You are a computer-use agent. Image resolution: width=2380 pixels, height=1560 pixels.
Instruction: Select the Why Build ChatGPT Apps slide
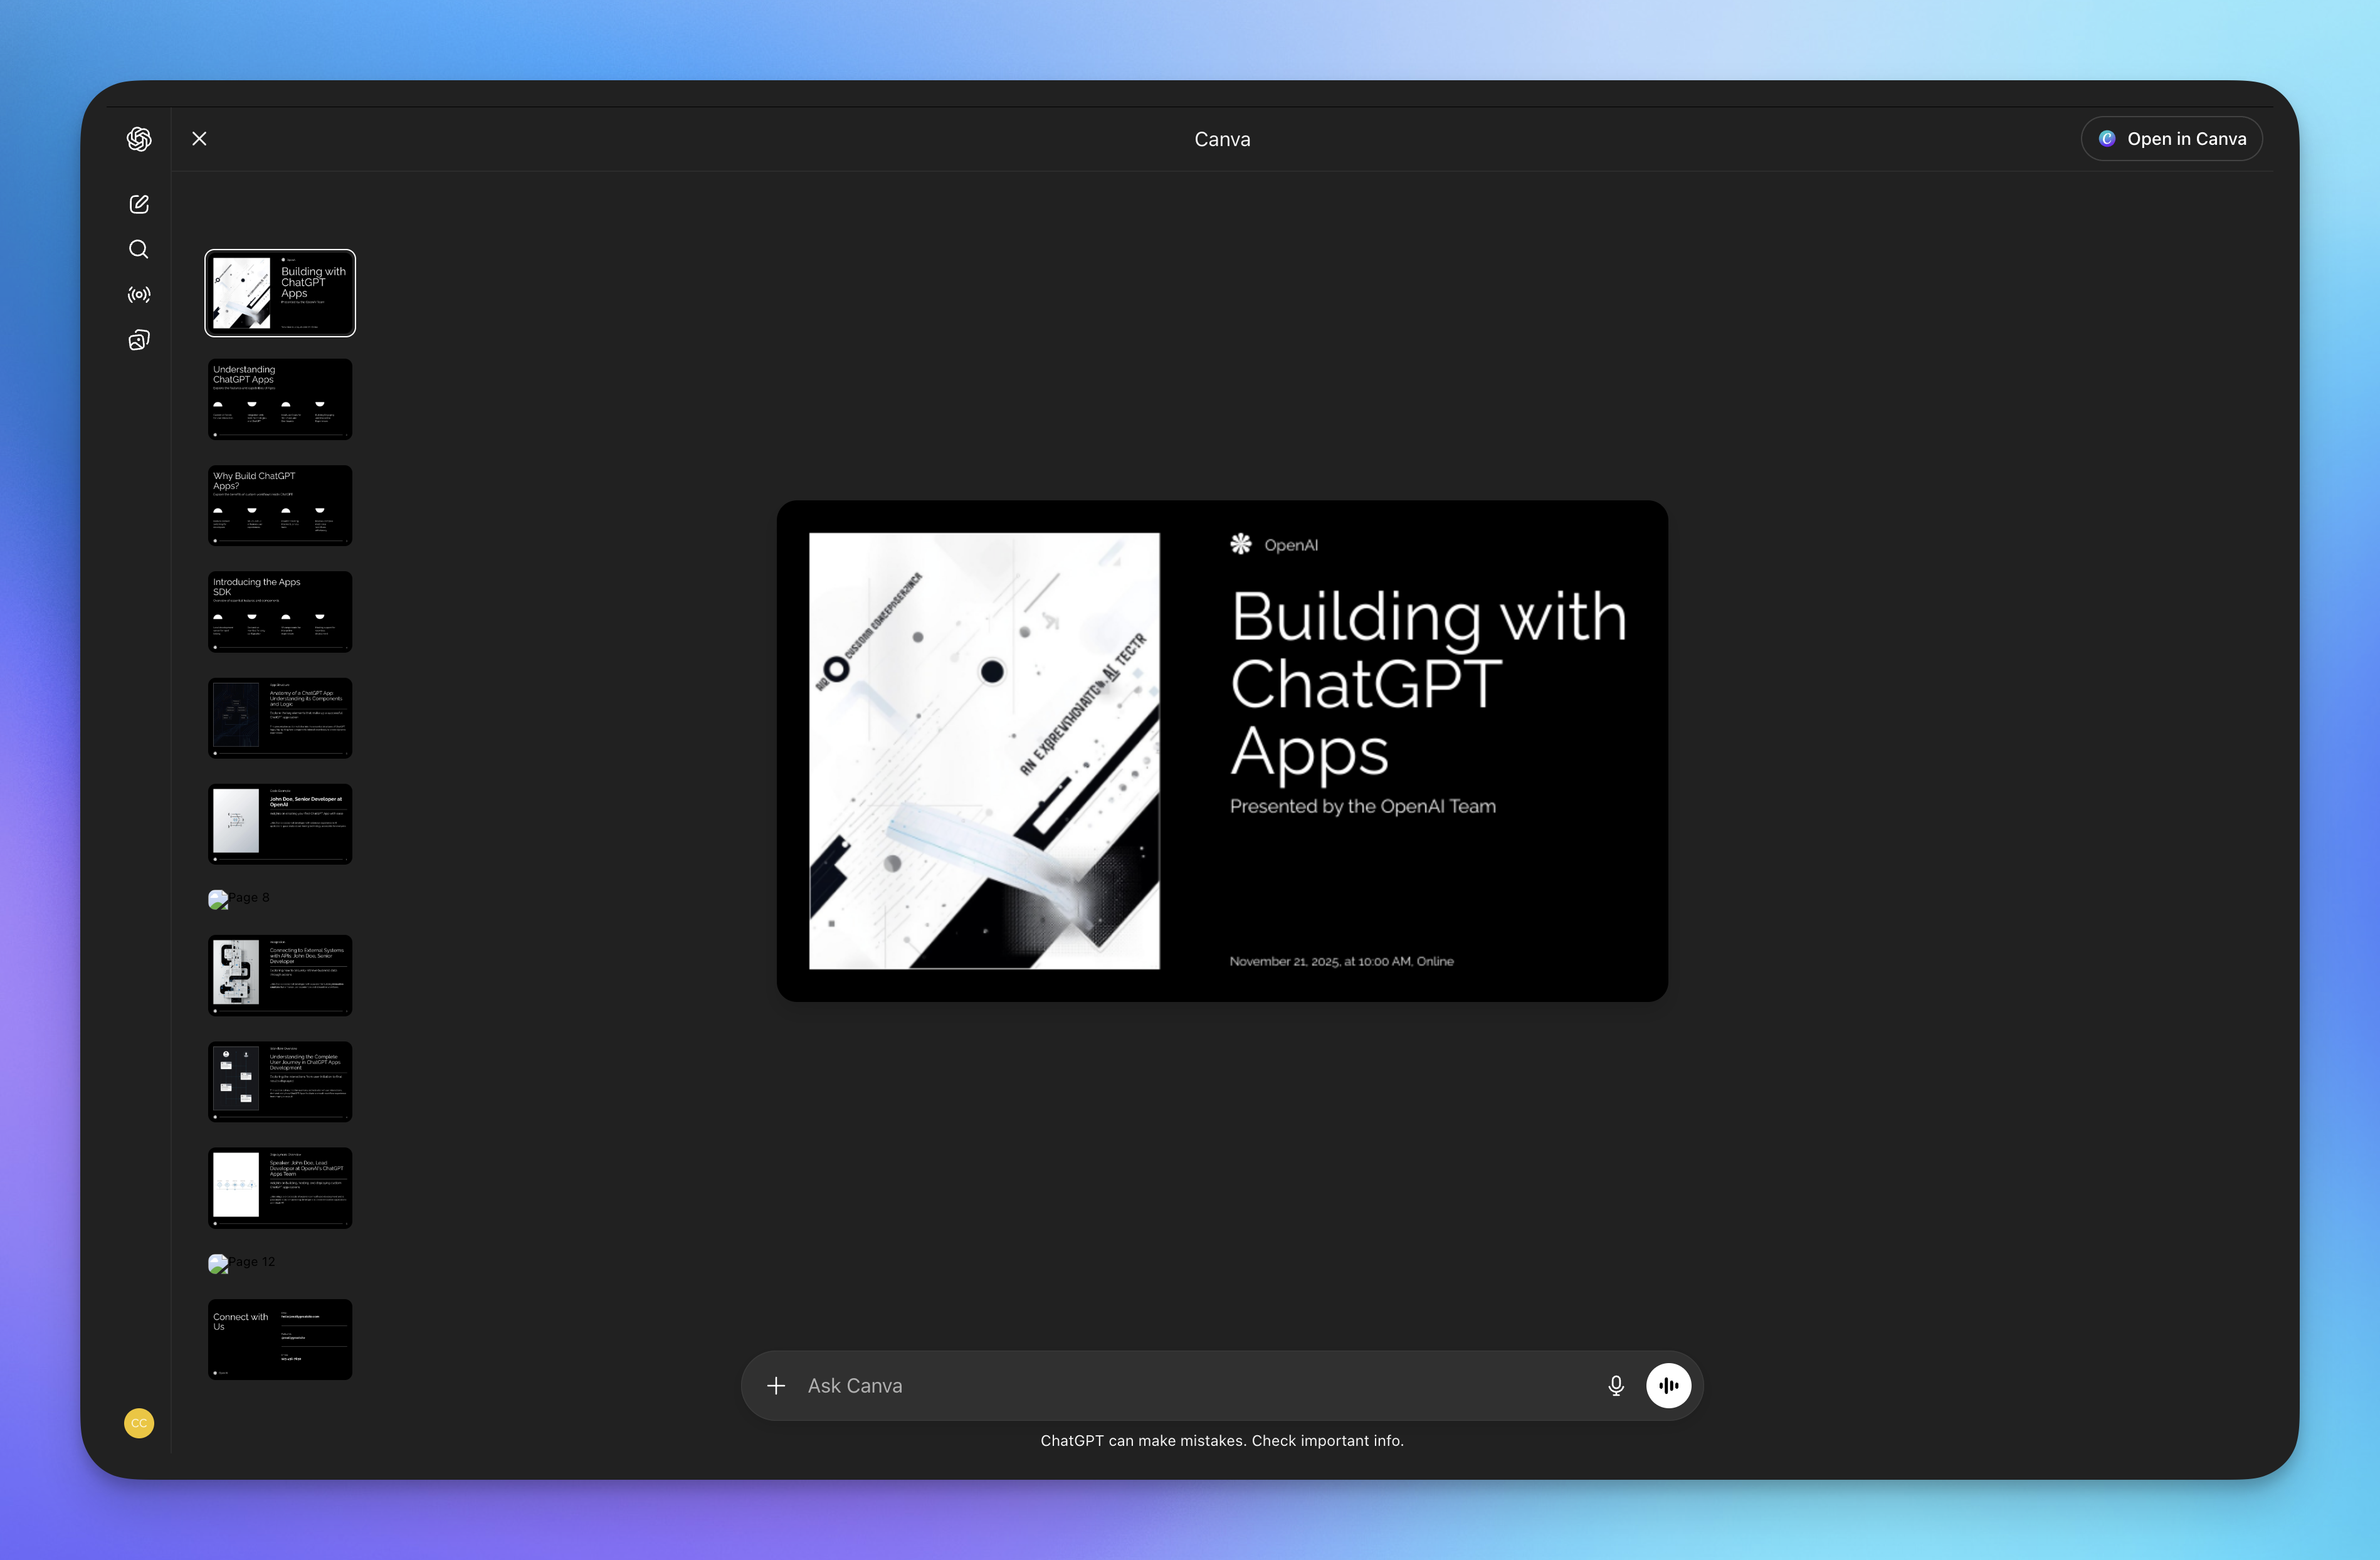tap(280, 505)
